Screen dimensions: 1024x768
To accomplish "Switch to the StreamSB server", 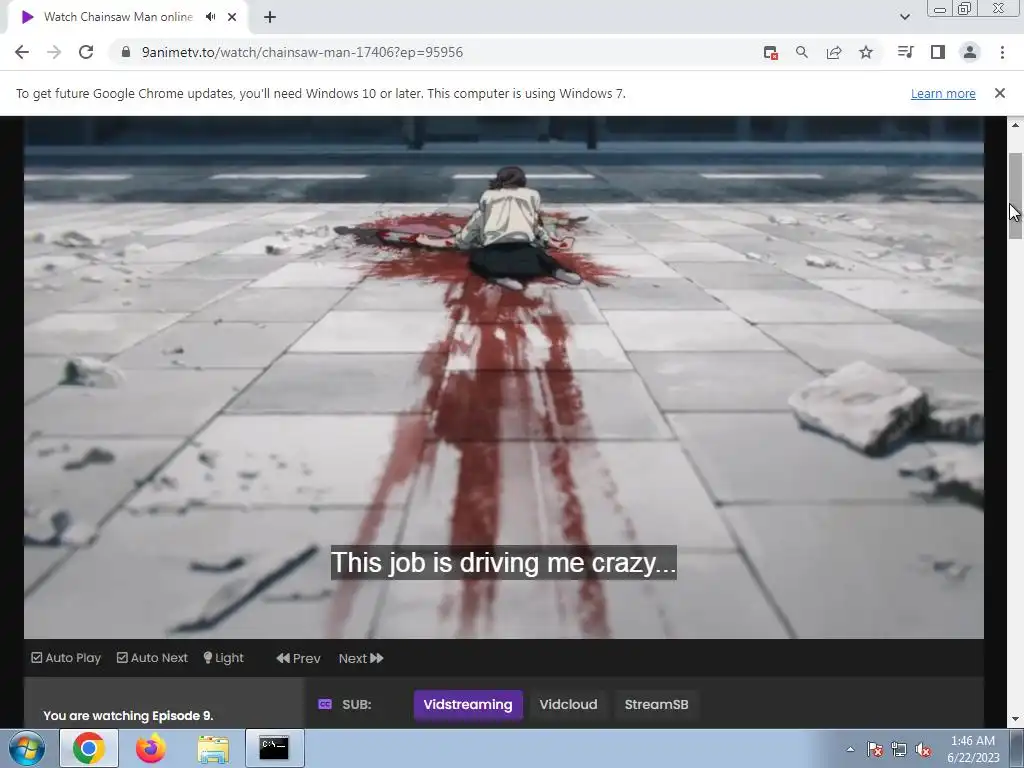I will click(656, 705).
